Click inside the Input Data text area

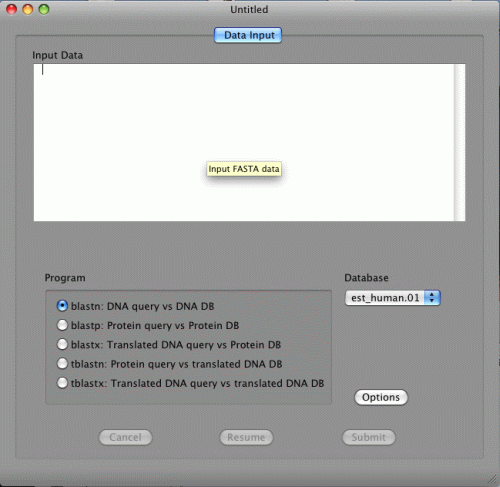(x=244, y=142)
